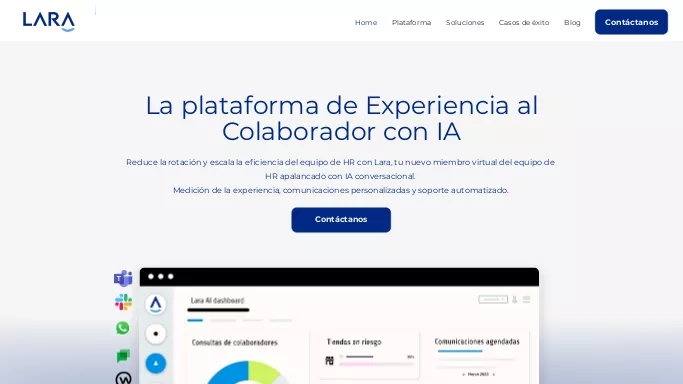
Task: Click the black dot sidebar icon
Action: pyautogui.click(x=156, y=334)
